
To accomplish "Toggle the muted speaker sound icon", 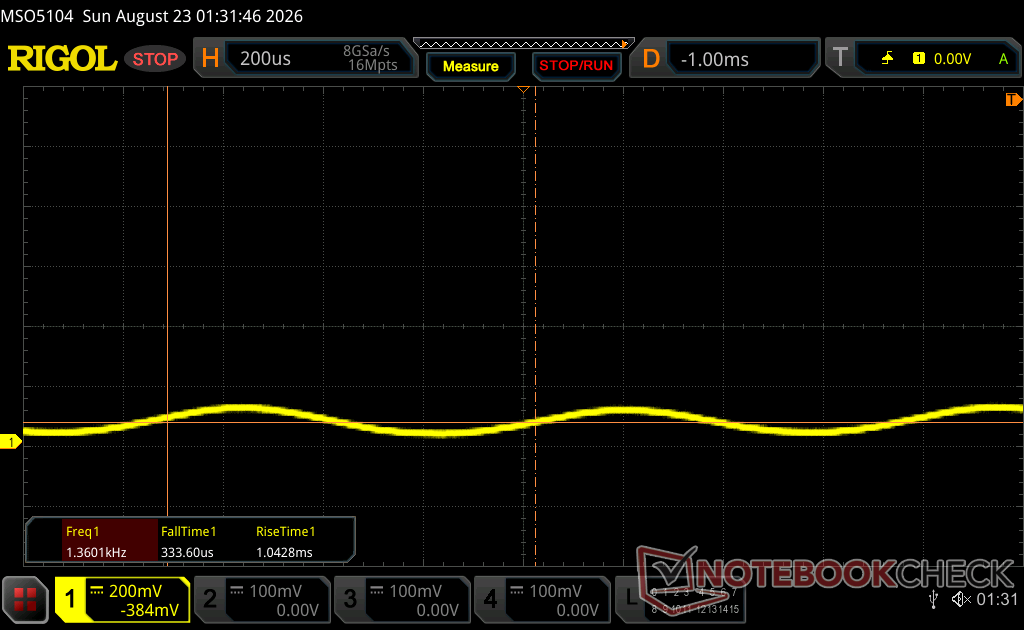I will [961, 599].
